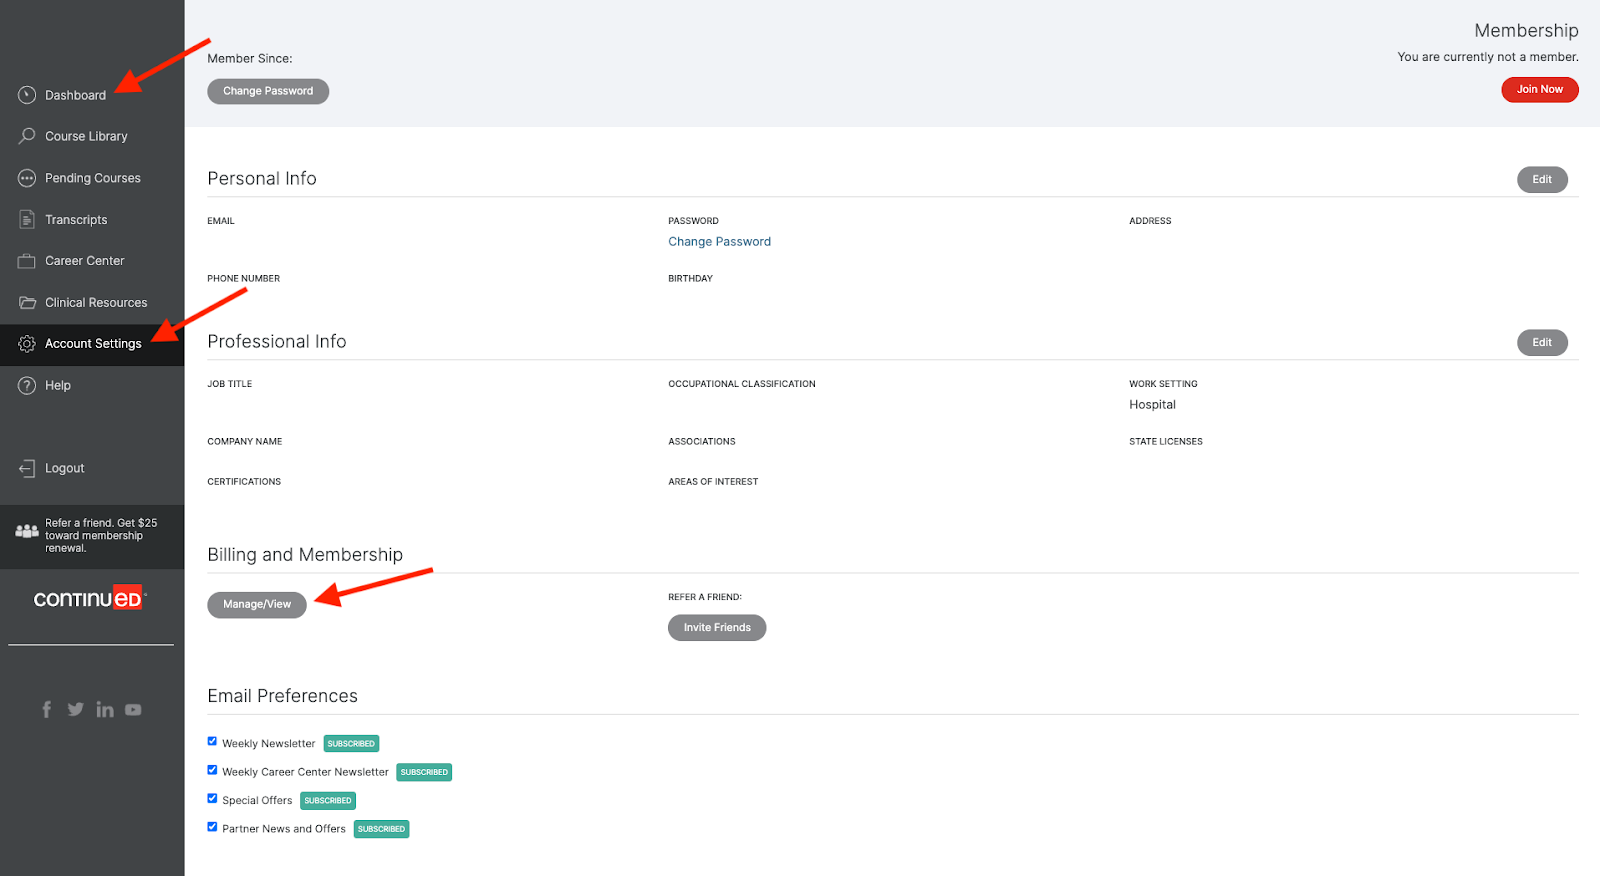Click the Help question mark icon

[x=27, y=385]
